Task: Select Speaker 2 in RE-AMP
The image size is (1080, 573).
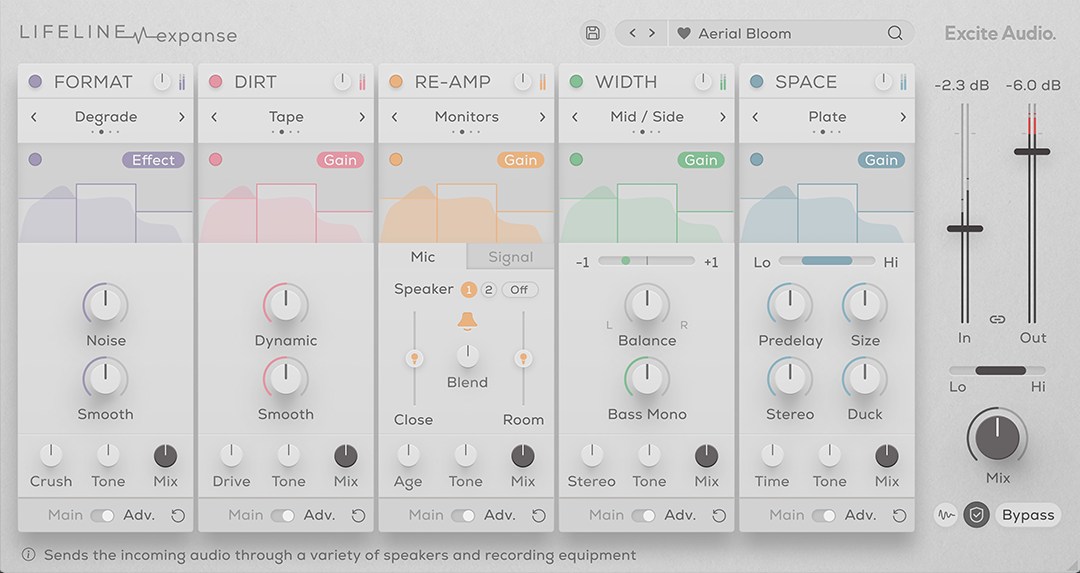Action: (x=488, y=290)
